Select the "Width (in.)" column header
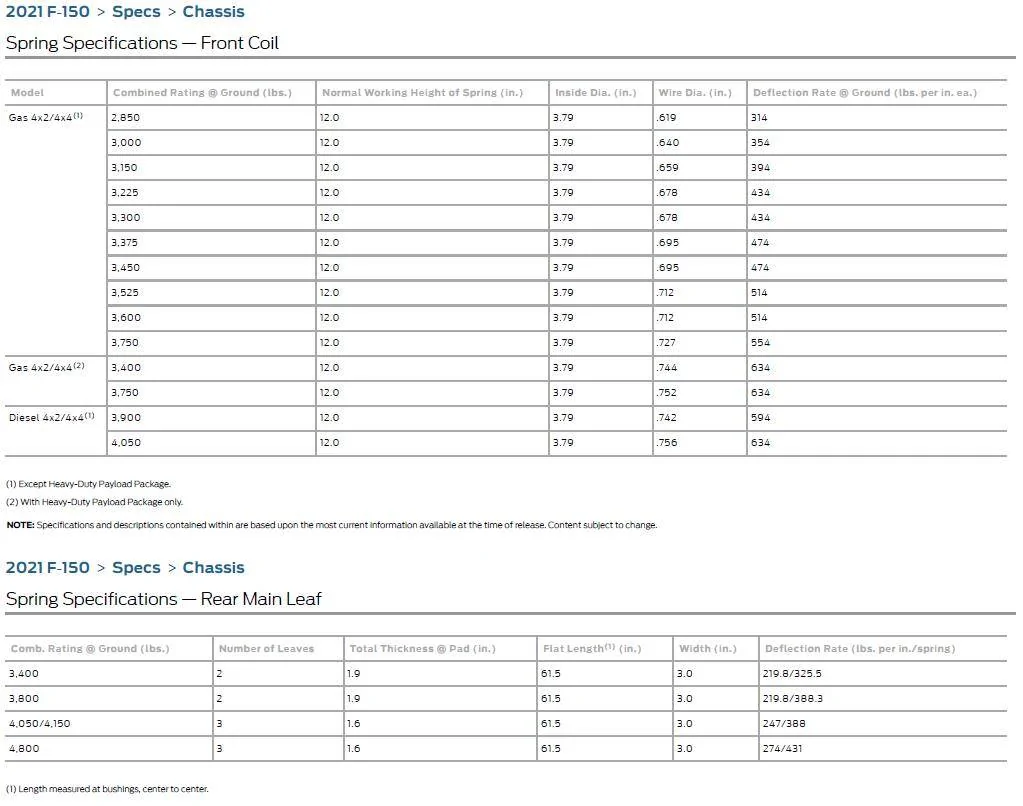The width and height of the screenshot is (1023, 806). 707,649
